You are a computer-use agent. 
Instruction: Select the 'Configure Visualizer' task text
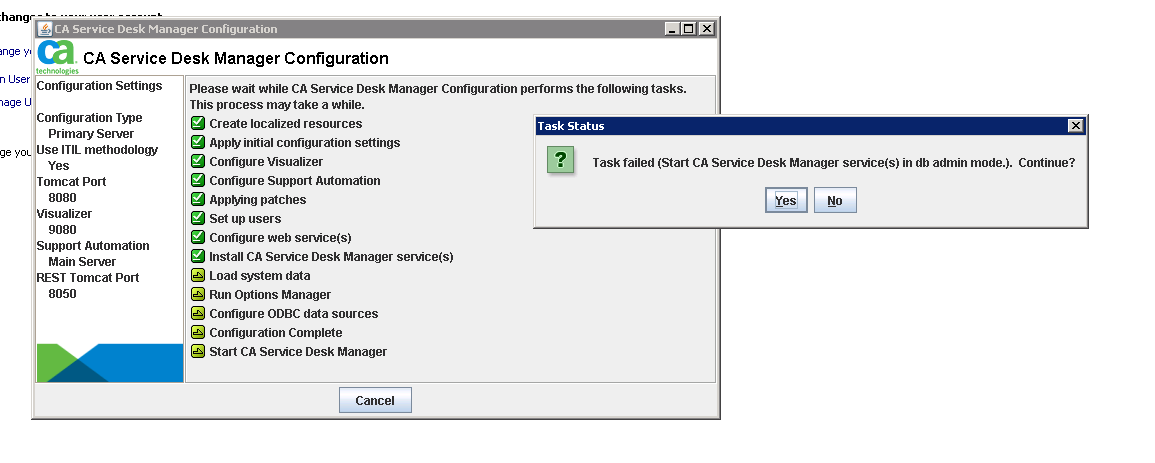pyautogui.click(x=266, y=162)
